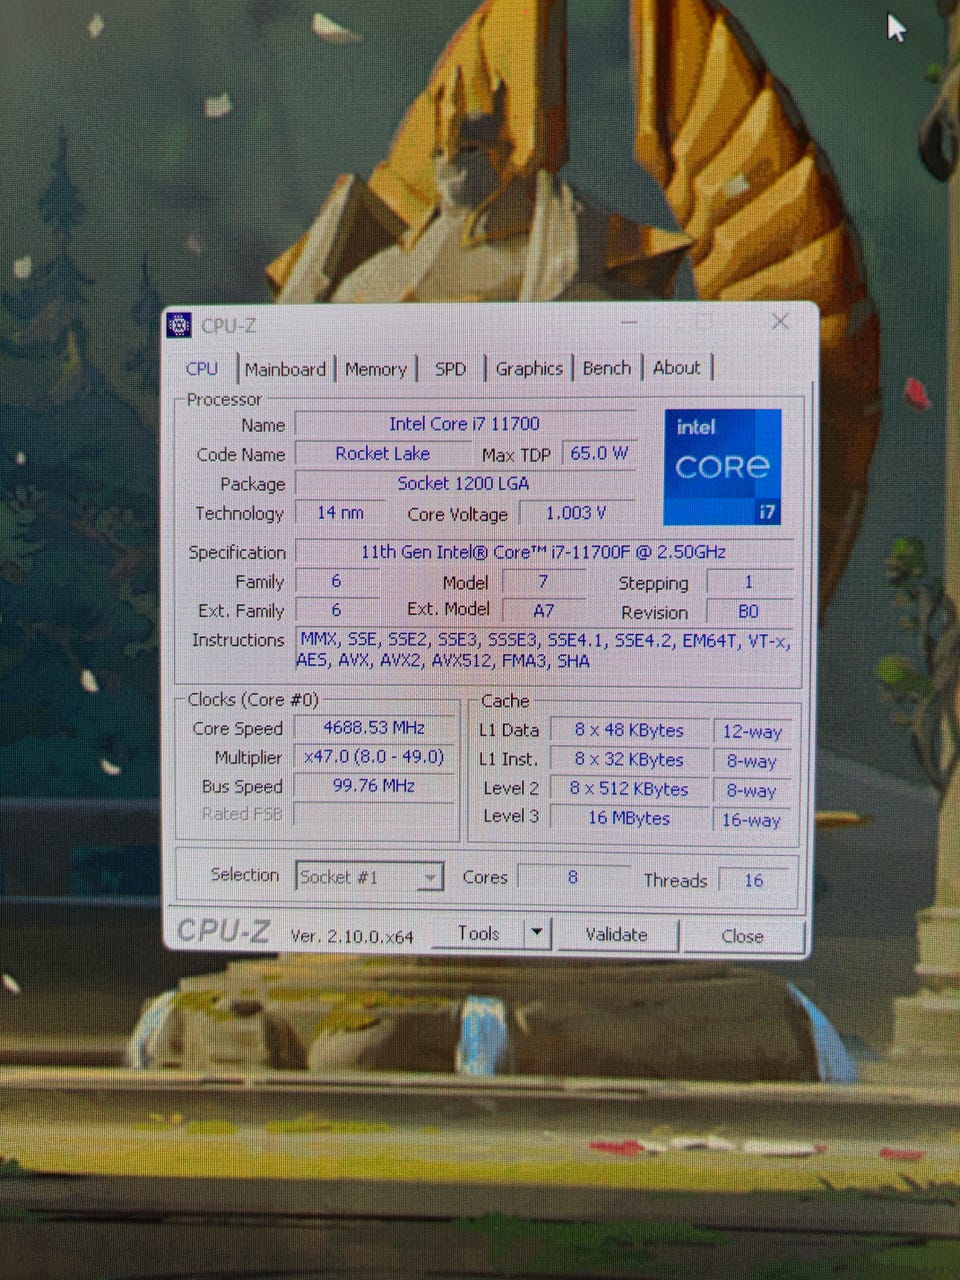Click the Level 3 value '16 MBytes'
Screen dimensions: 960x1280
pyautogui.click(x=629, y=818)
